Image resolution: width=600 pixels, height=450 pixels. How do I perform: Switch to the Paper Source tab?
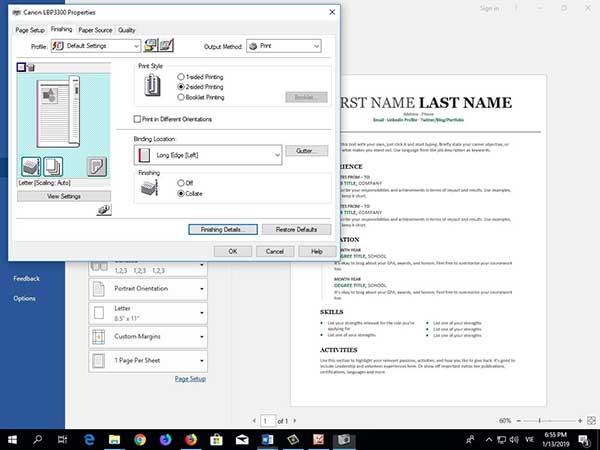(x=95, y=30)
